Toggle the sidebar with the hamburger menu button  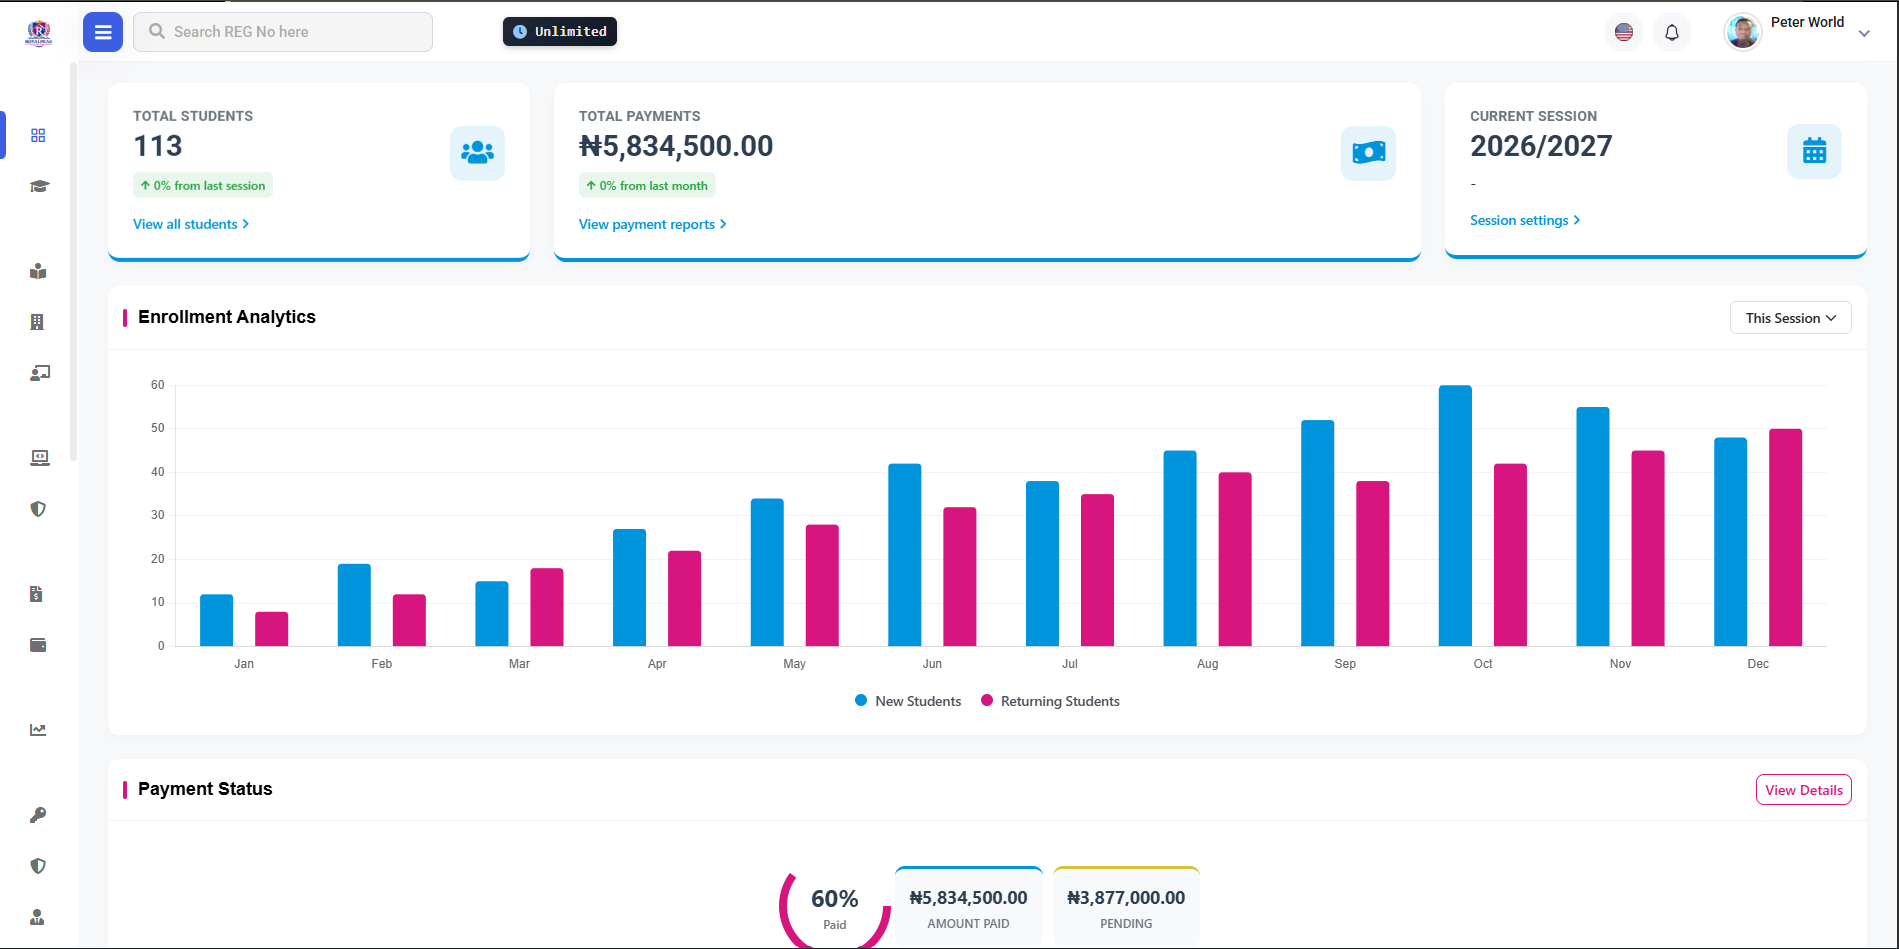click(103, 32)
